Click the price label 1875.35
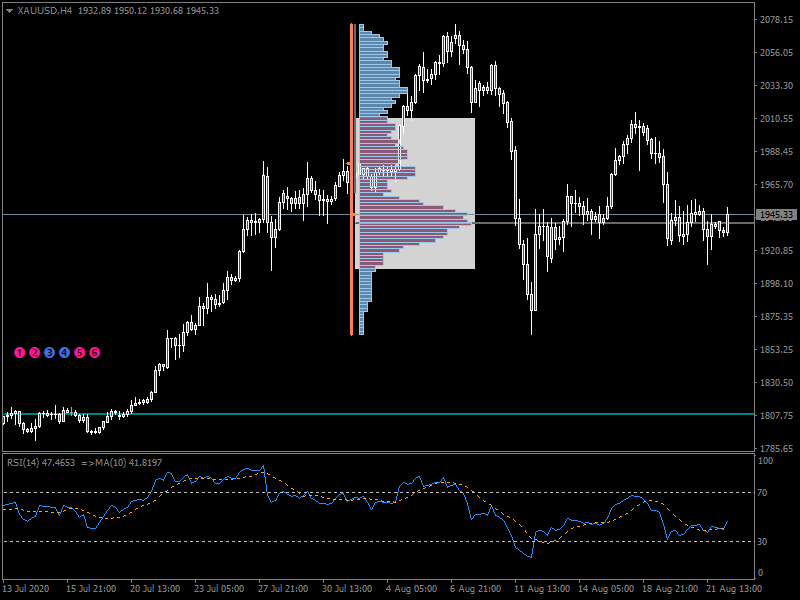 (x=777, y=316)
